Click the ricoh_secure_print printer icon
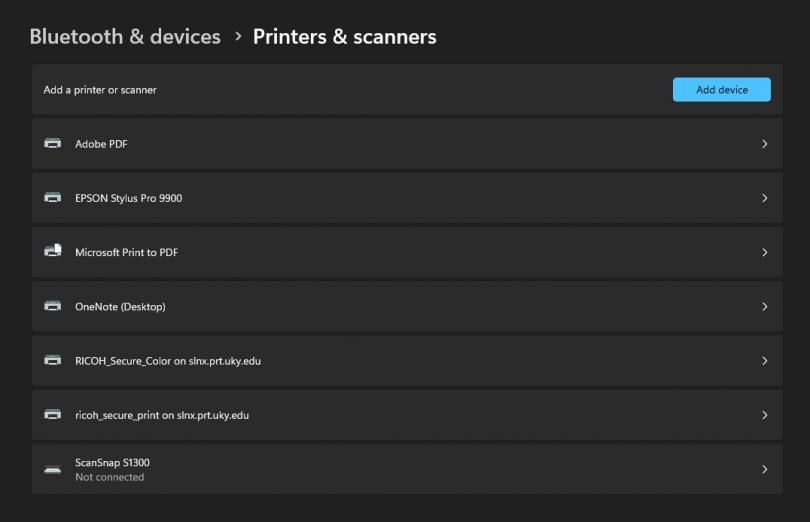The image size is (810, 522). point(52,415)
